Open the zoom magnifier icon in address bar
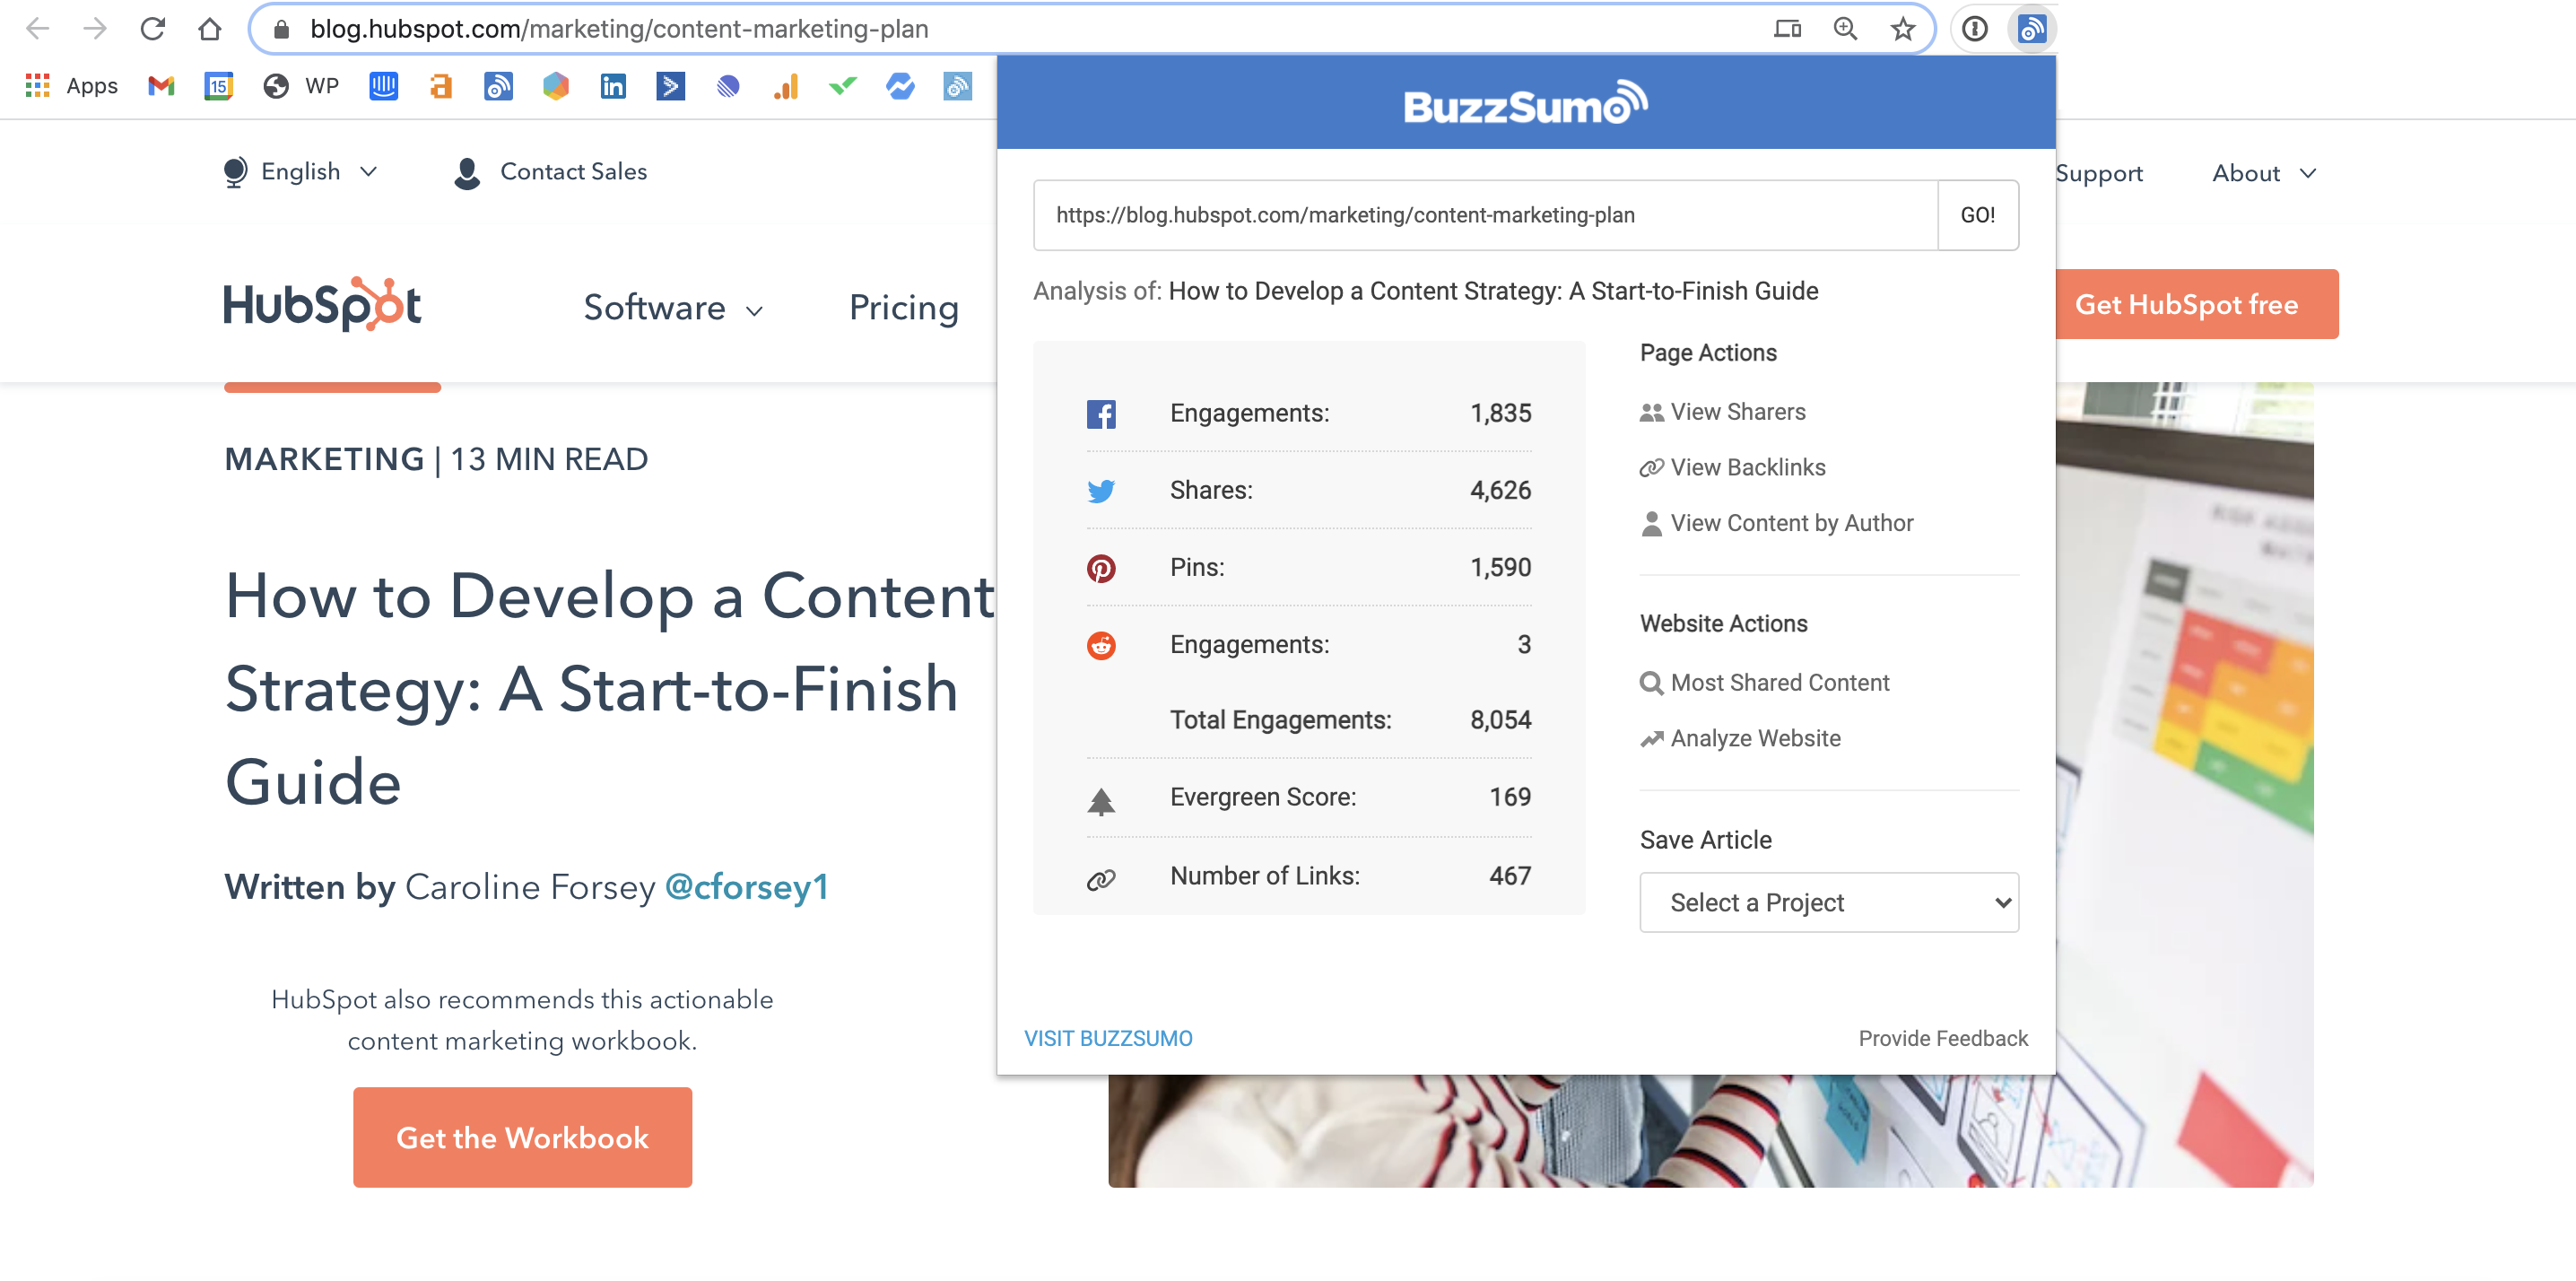 click(1845, 29)
